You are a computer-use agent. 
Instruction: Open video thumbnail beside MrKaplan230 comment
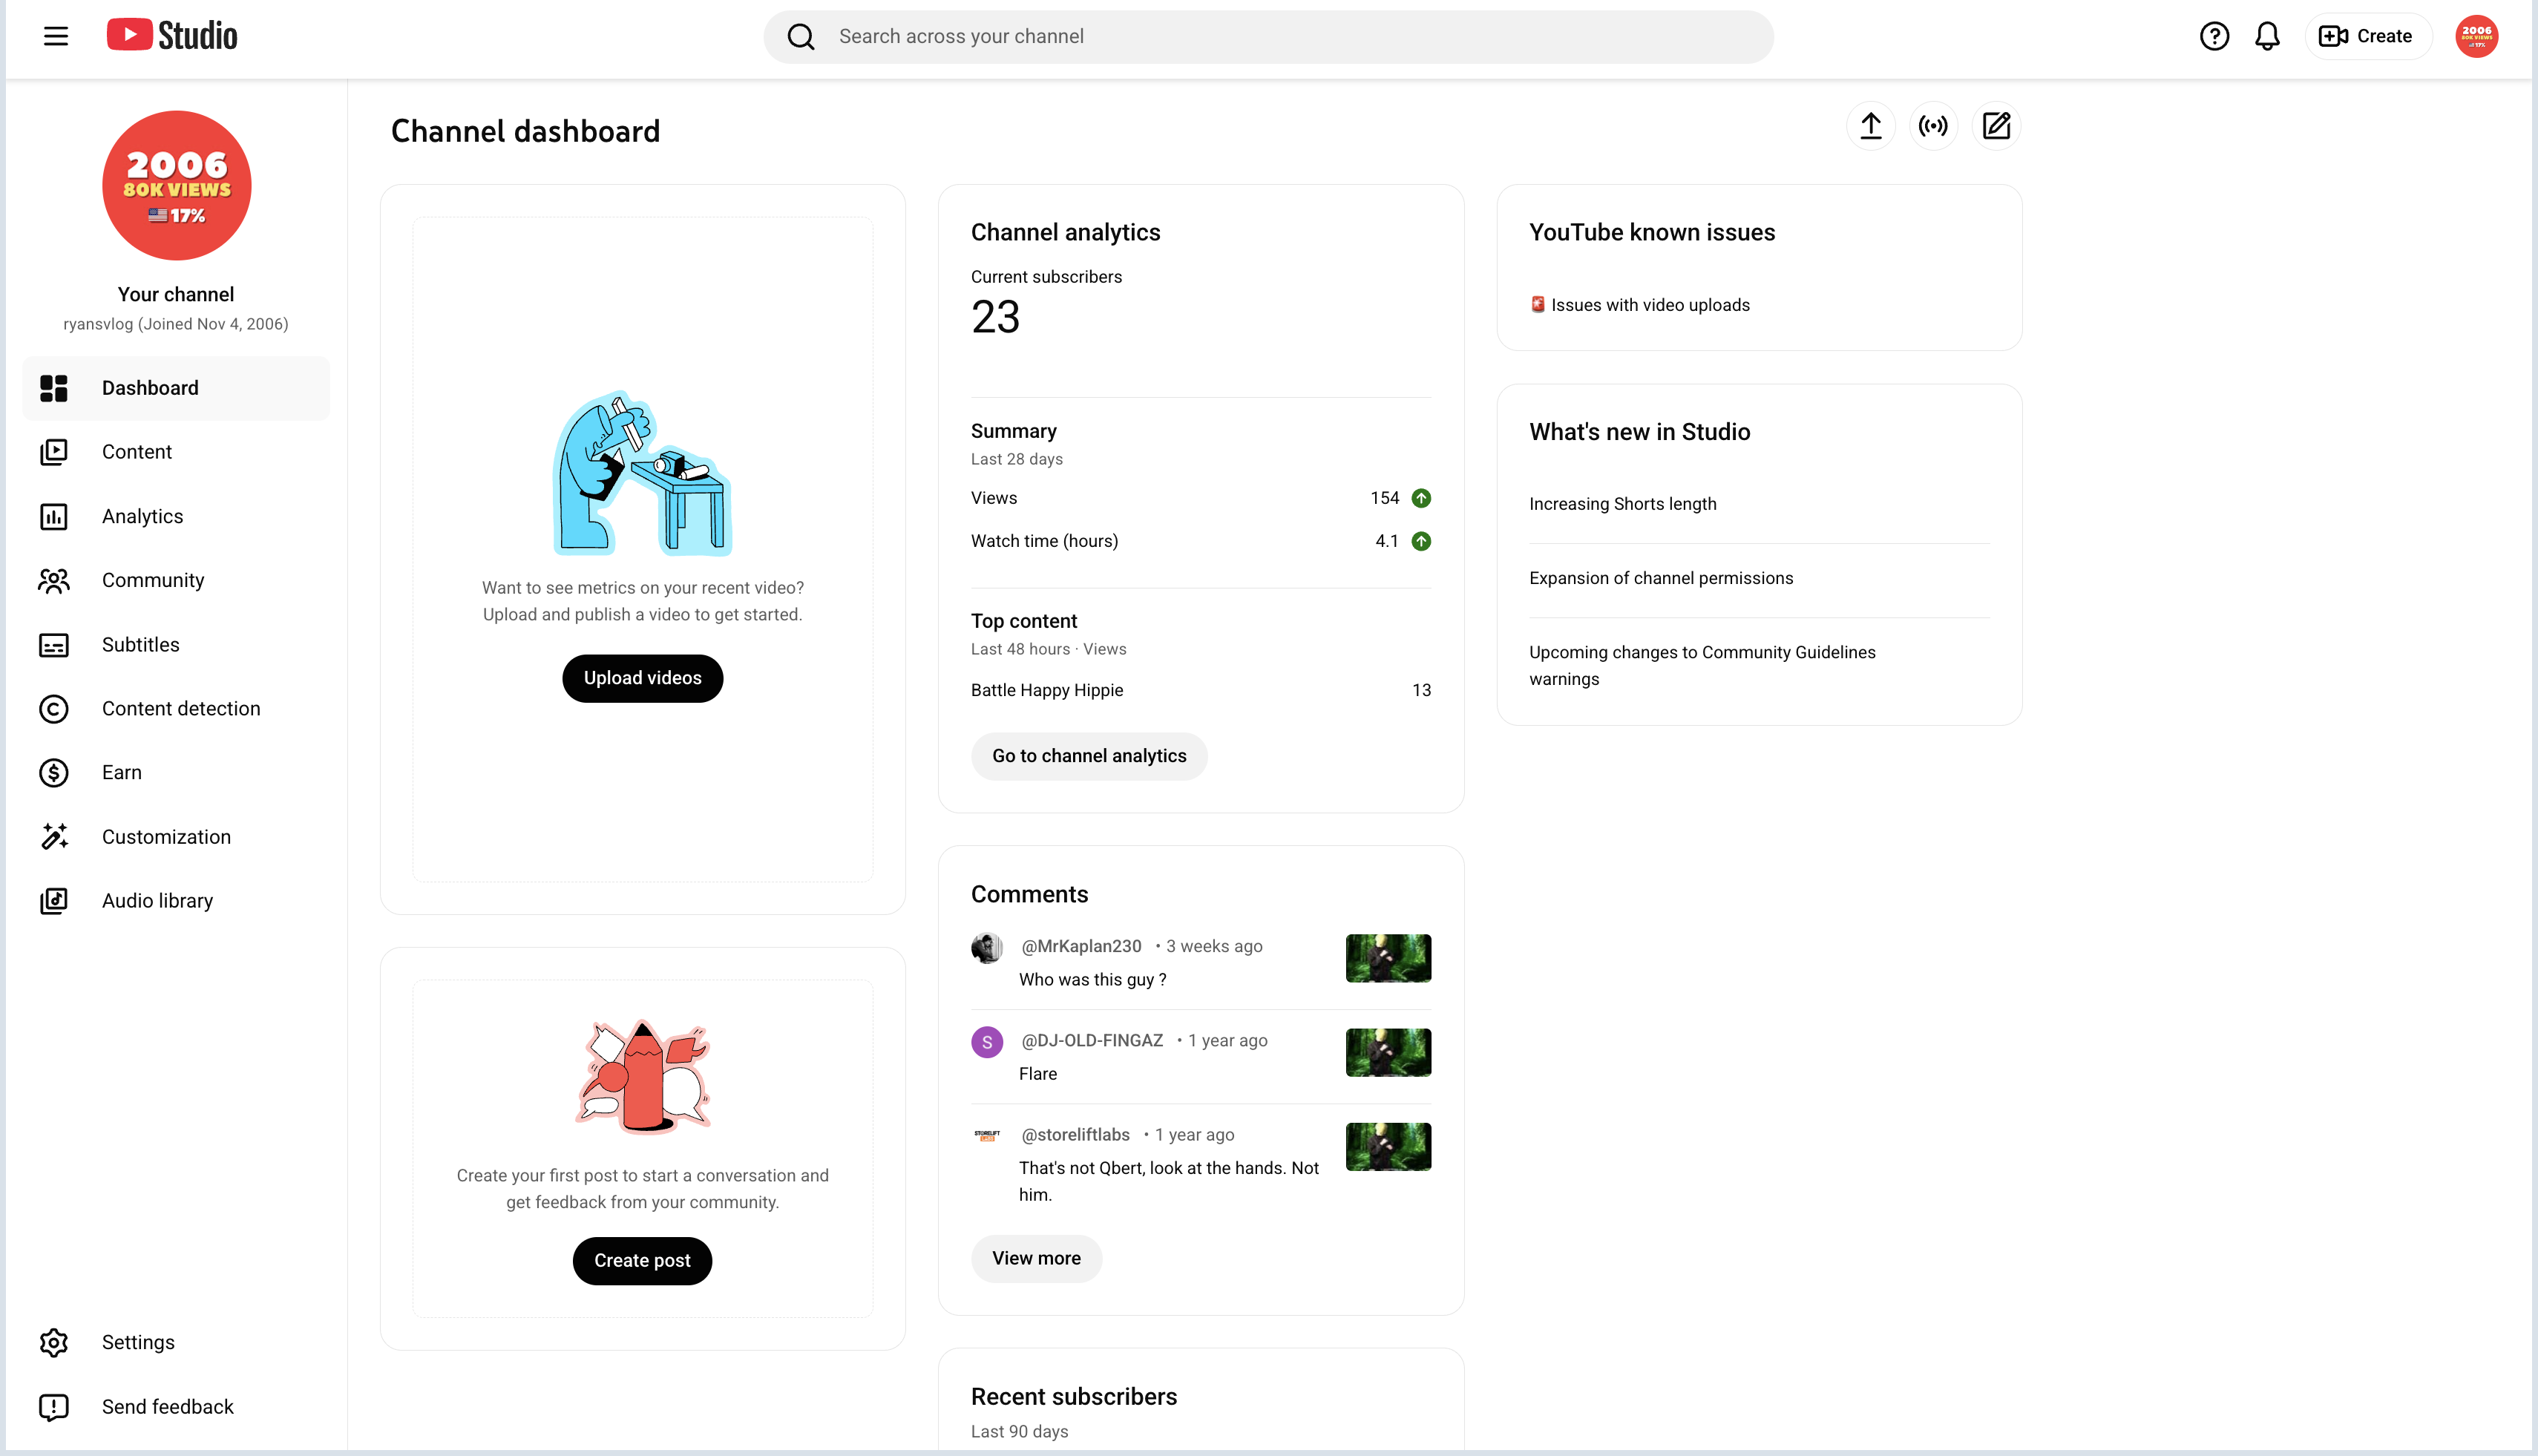coord(1388,958)
